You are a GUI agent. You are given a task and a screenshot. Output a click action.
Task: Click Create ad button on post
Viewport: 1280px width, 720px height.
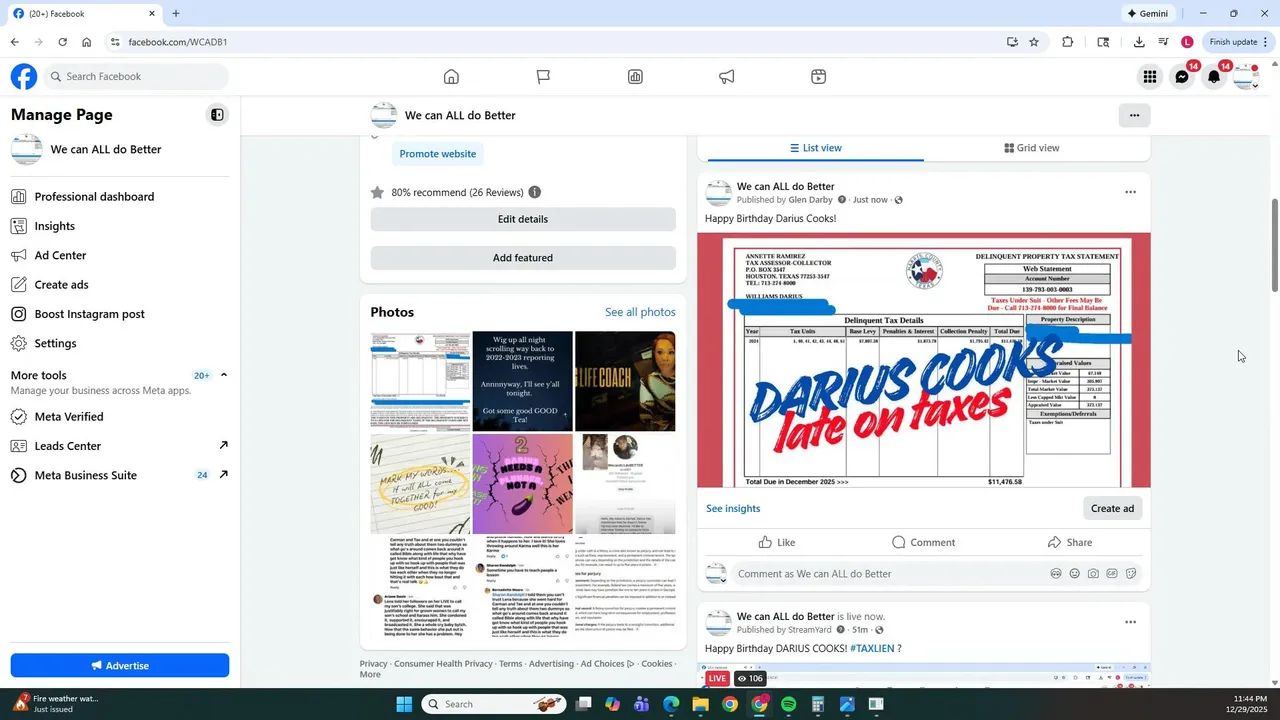click(x=1112, y=508)
